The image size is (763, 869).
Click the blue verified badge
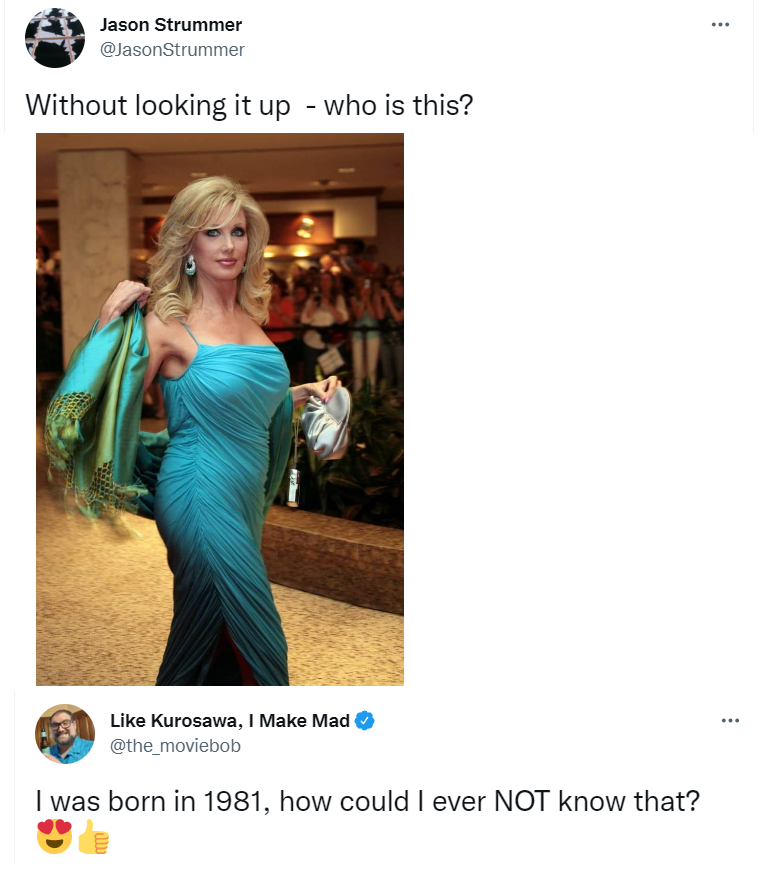pyautogui.click(x=364, y=721)
